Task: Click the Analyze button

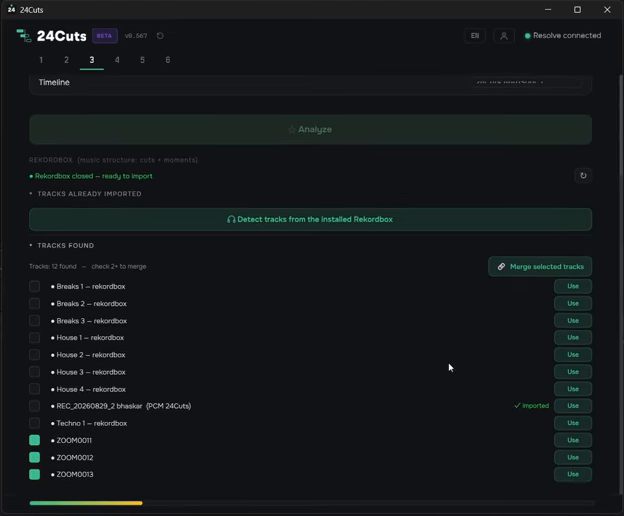Action: click(310, 130)
